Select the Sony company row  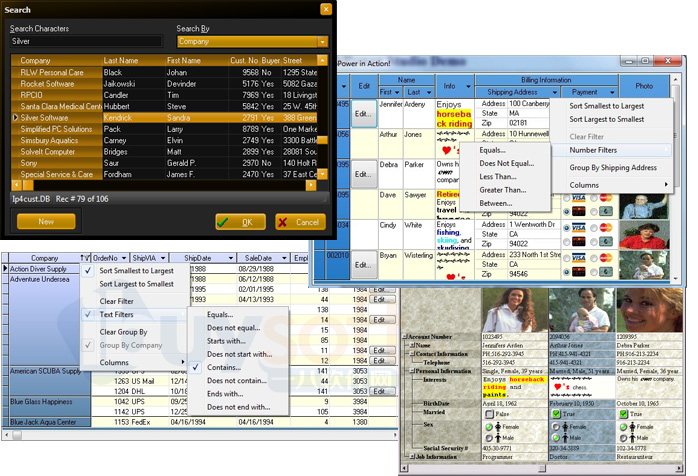pyautogui.click(x=165, y=163)
